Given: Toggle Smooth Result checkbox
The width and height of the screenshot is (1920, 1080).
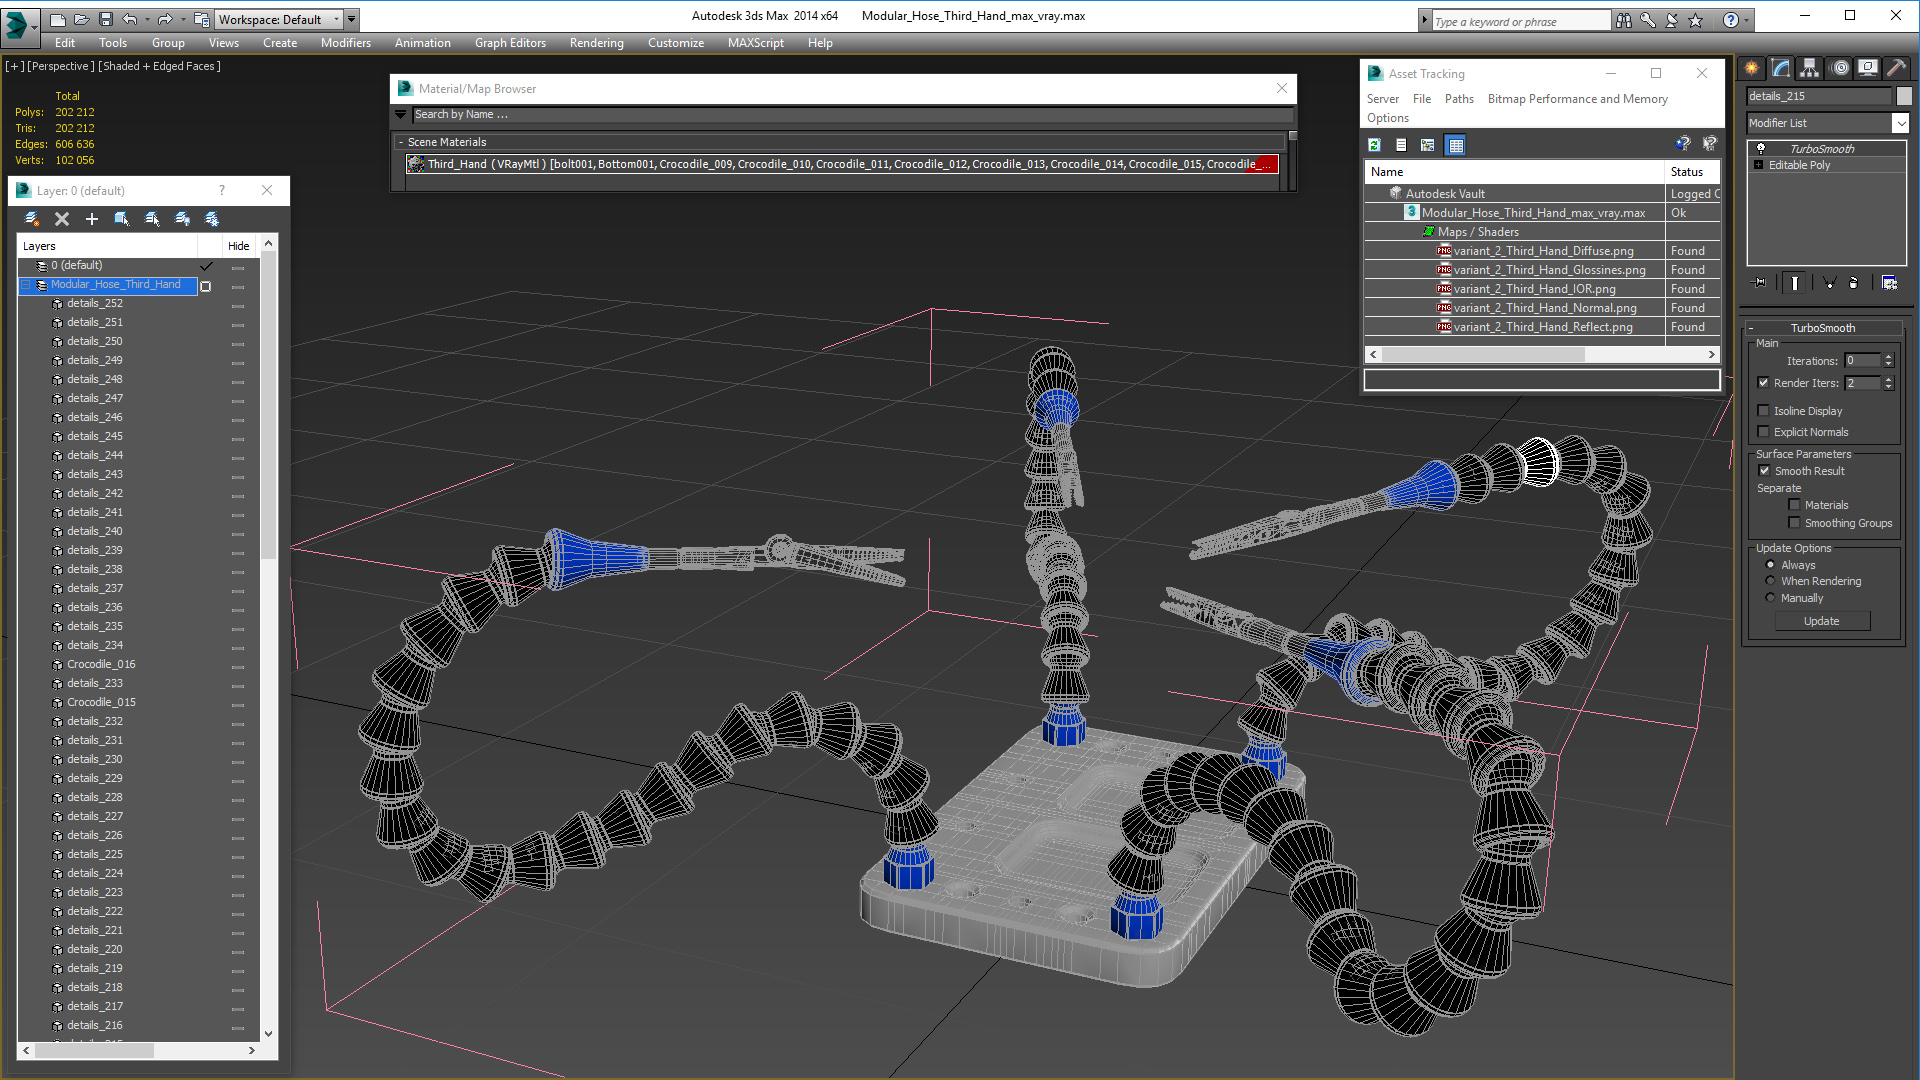Looking at the screenshot, I should (x=1764, y=471).
